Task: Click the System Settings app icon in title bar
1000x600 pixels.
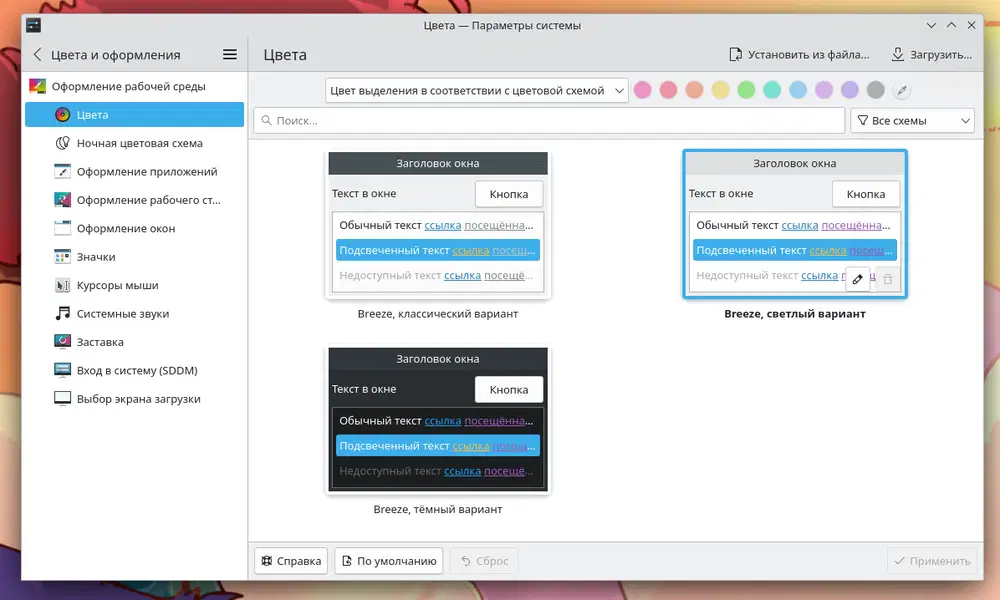Action: (33, 25)
